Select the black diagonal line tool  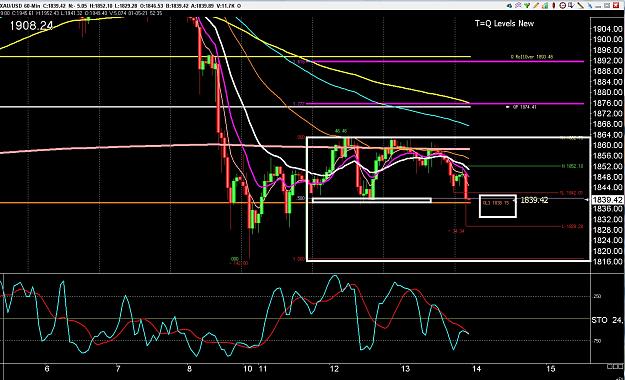pos(580,6)
